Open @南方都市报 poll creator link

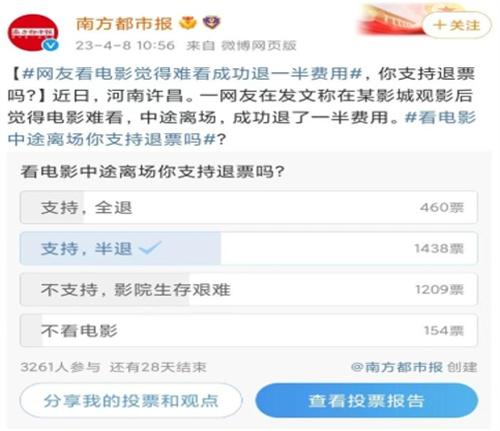click(x=397, y=367)
